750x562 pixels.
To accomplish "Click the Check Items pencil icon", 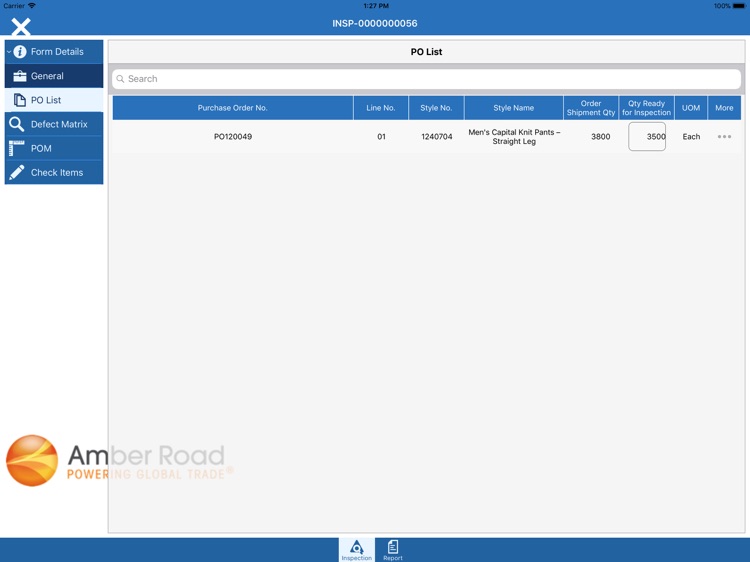I will coord(17,172).
